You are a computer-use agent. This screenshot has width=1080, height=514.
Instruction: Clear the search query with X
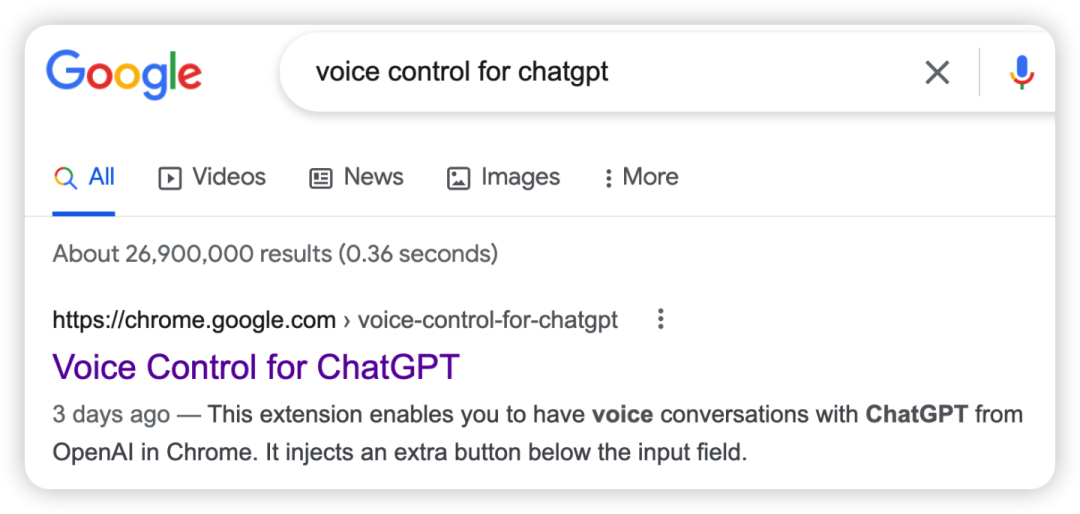pos(937,72)
